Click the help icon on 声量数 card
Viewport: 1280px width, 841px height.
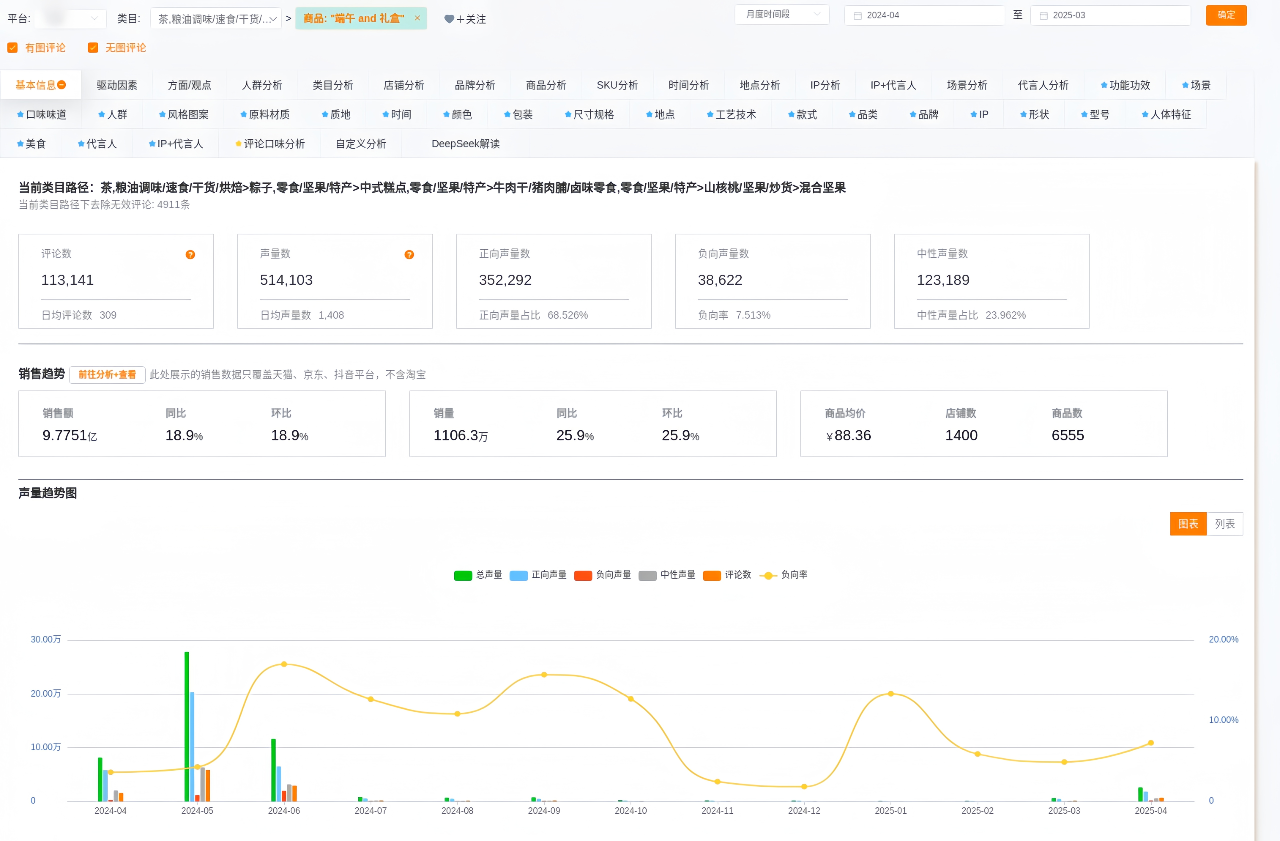point(409,255)
